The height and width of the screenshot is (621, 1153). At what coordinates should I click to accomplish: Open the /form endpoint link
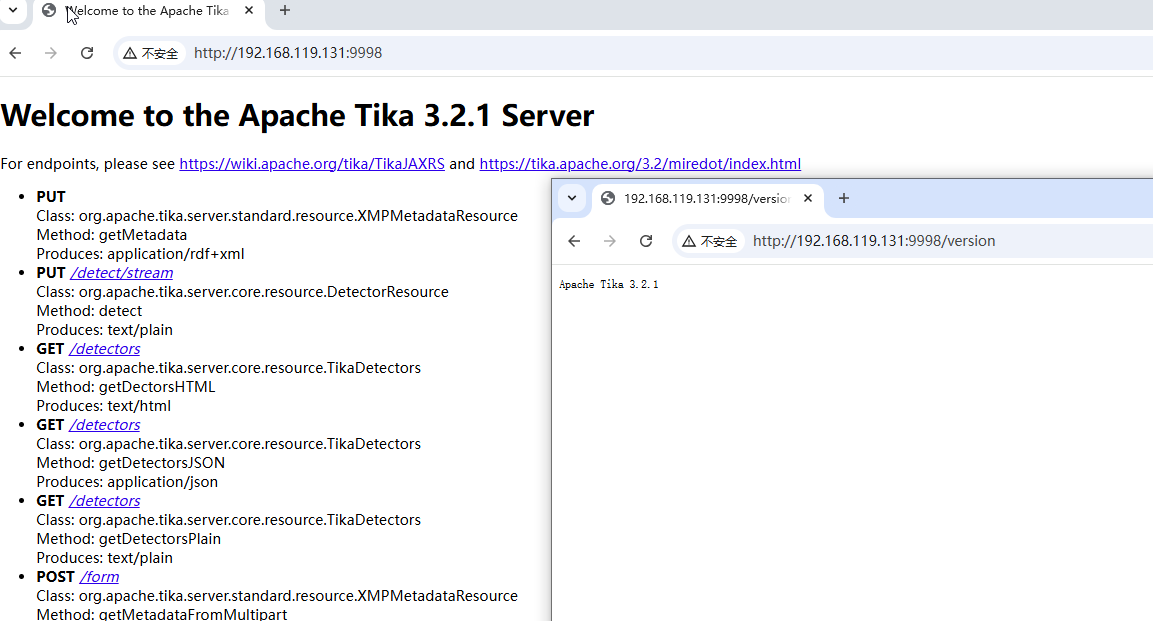pos(99,576)
